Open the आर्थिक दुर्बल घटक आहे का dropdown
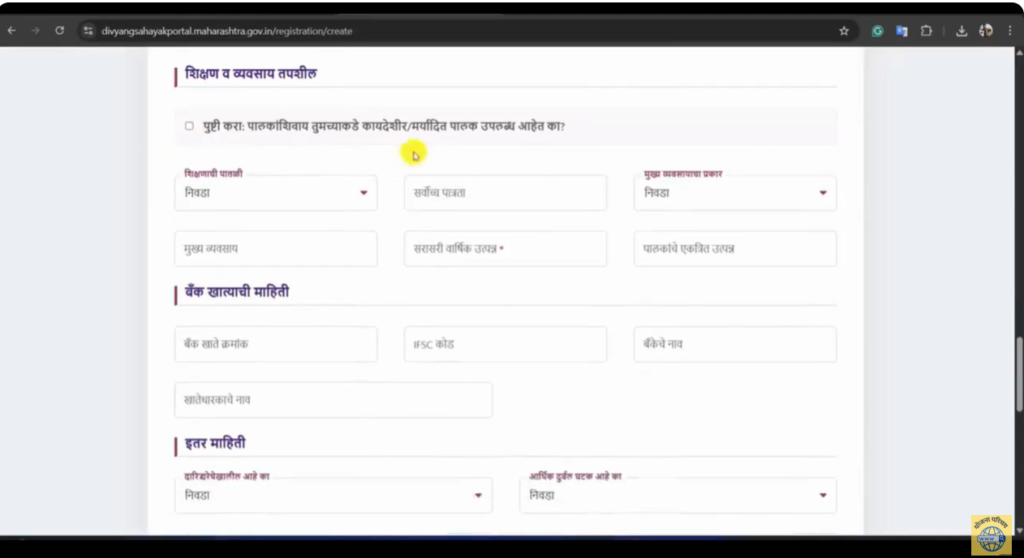This screenshot has width=1024, height=558. [x=677, y=495]
